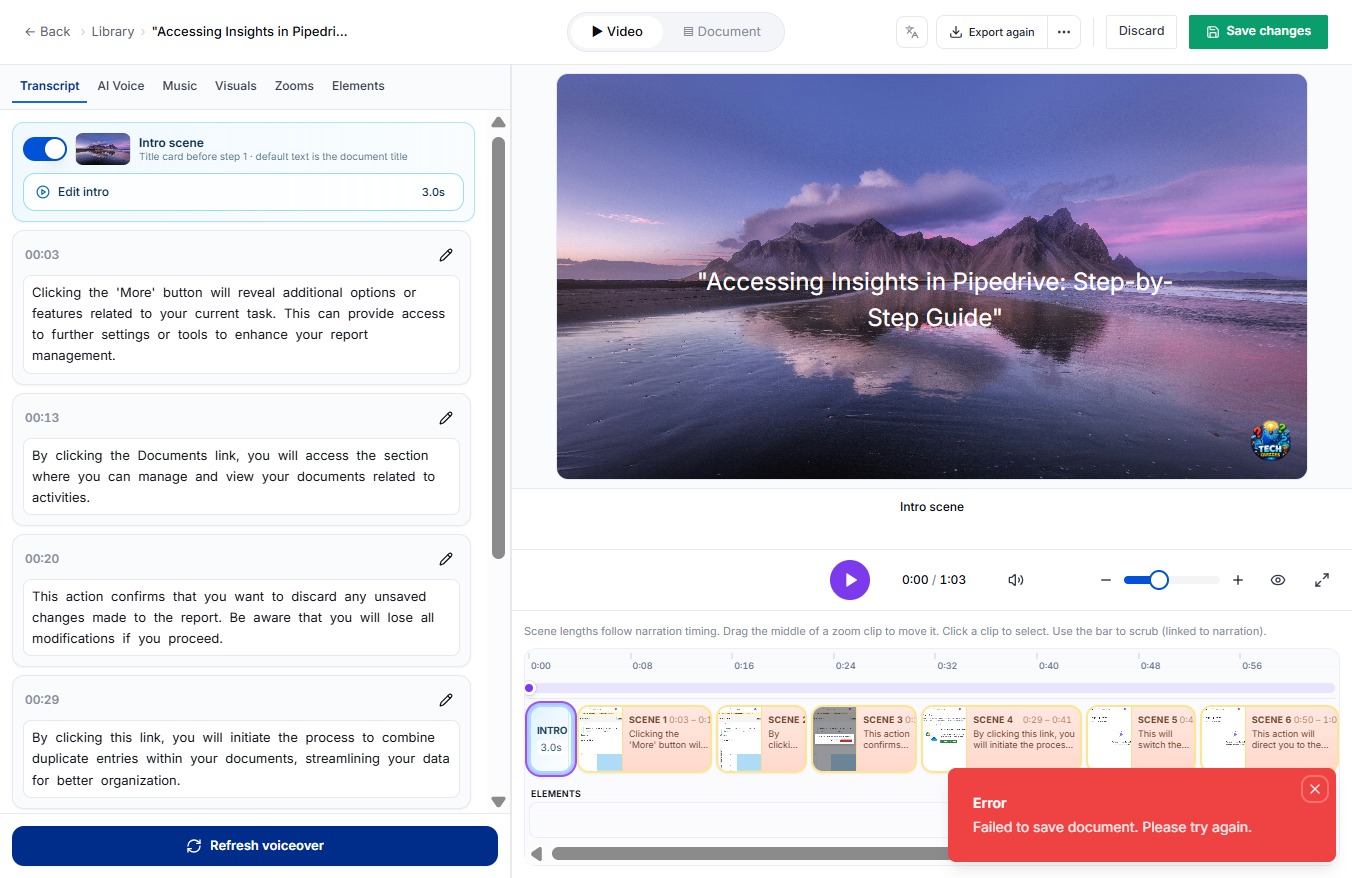Click the 0:24 timeline ruler mark
Image resolution: width=1352 pixels, height=878 pixels.
pos(846,665)
